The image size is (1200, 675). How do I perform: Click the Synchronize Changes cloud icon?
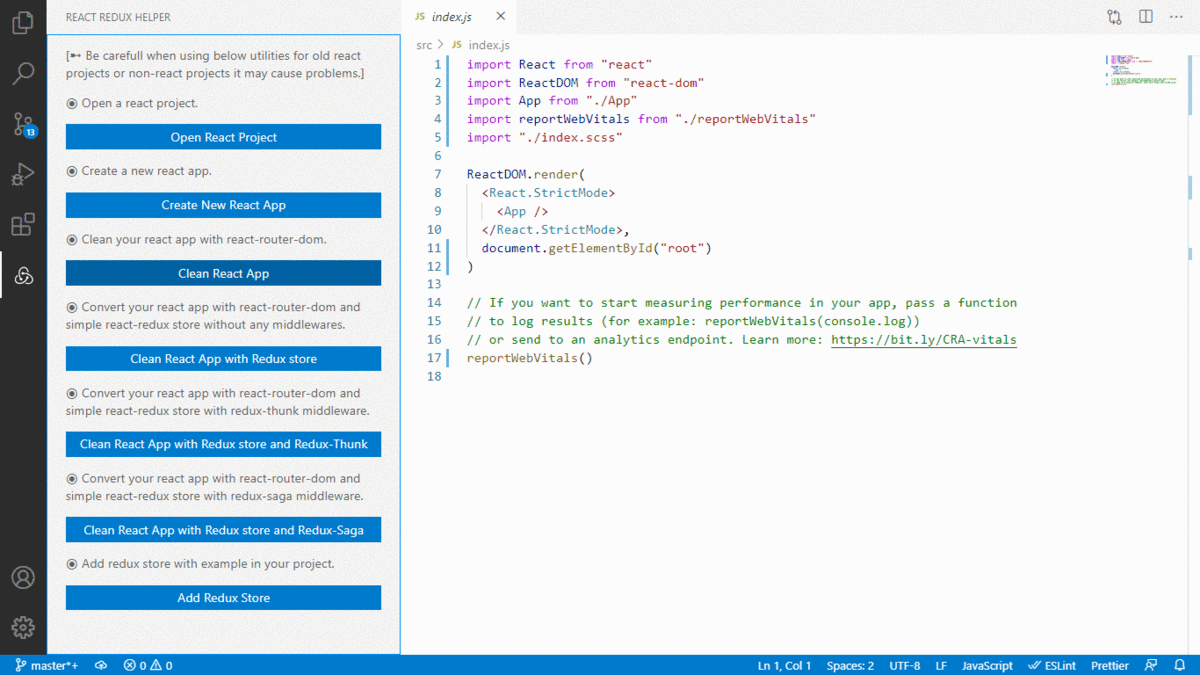tap(101, 665)
